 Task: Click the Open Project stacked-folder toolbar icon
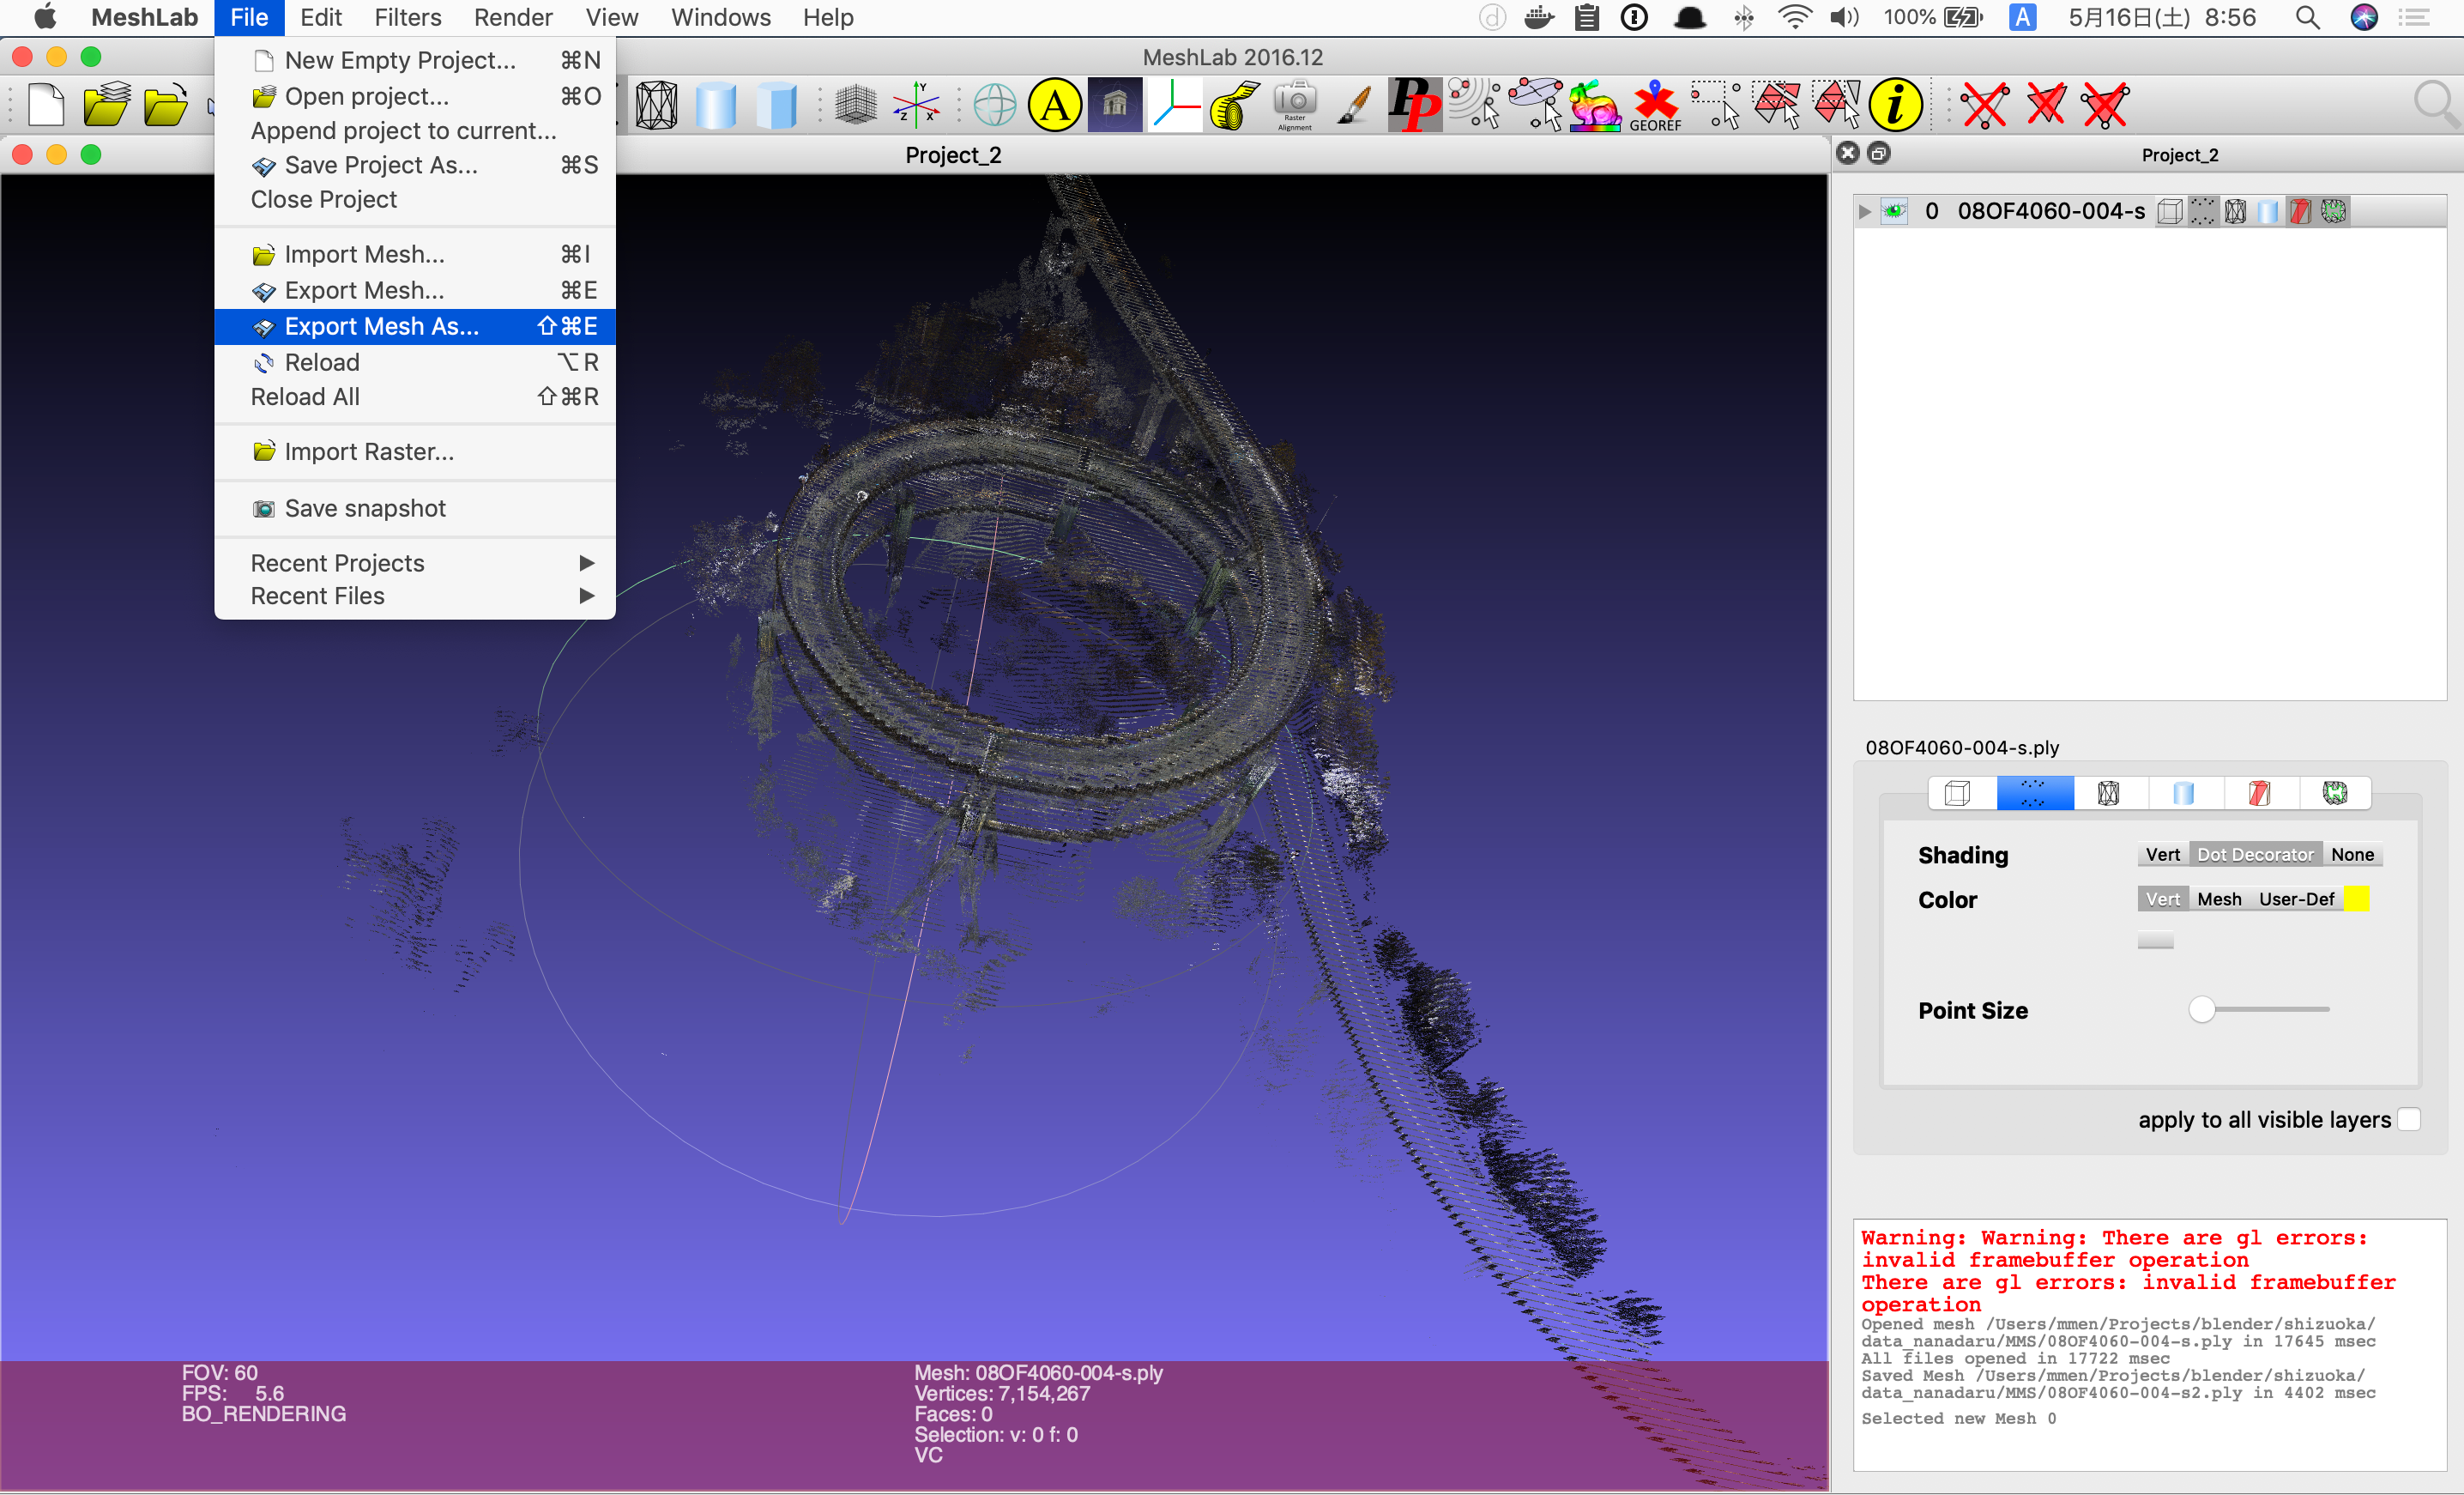coord(106,105)
